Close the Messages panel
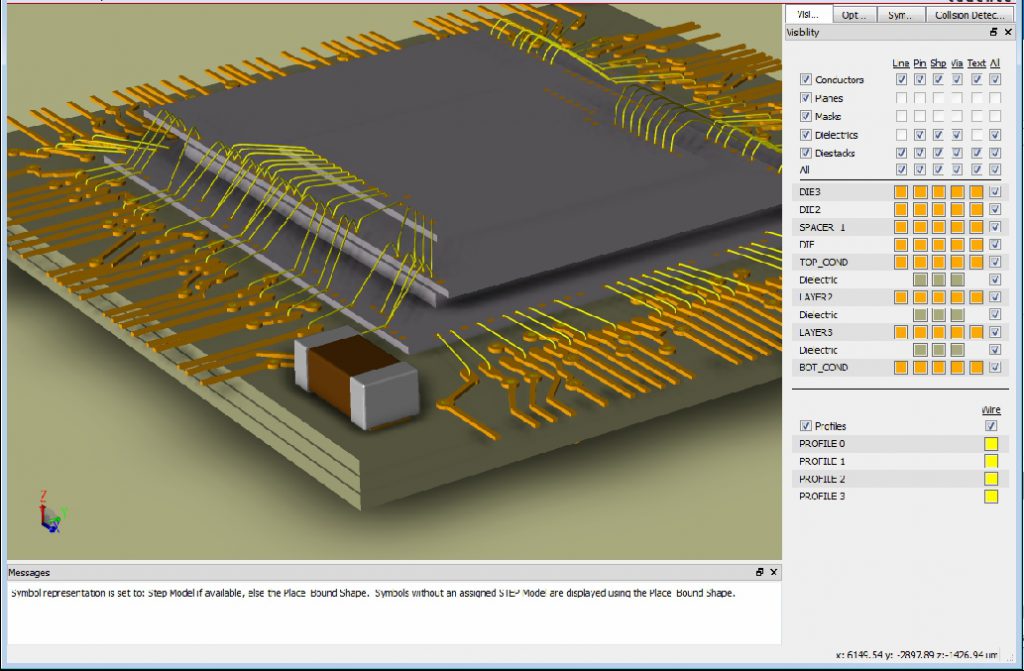Viewport: 1024px width, 671px height. click(773, 572)
